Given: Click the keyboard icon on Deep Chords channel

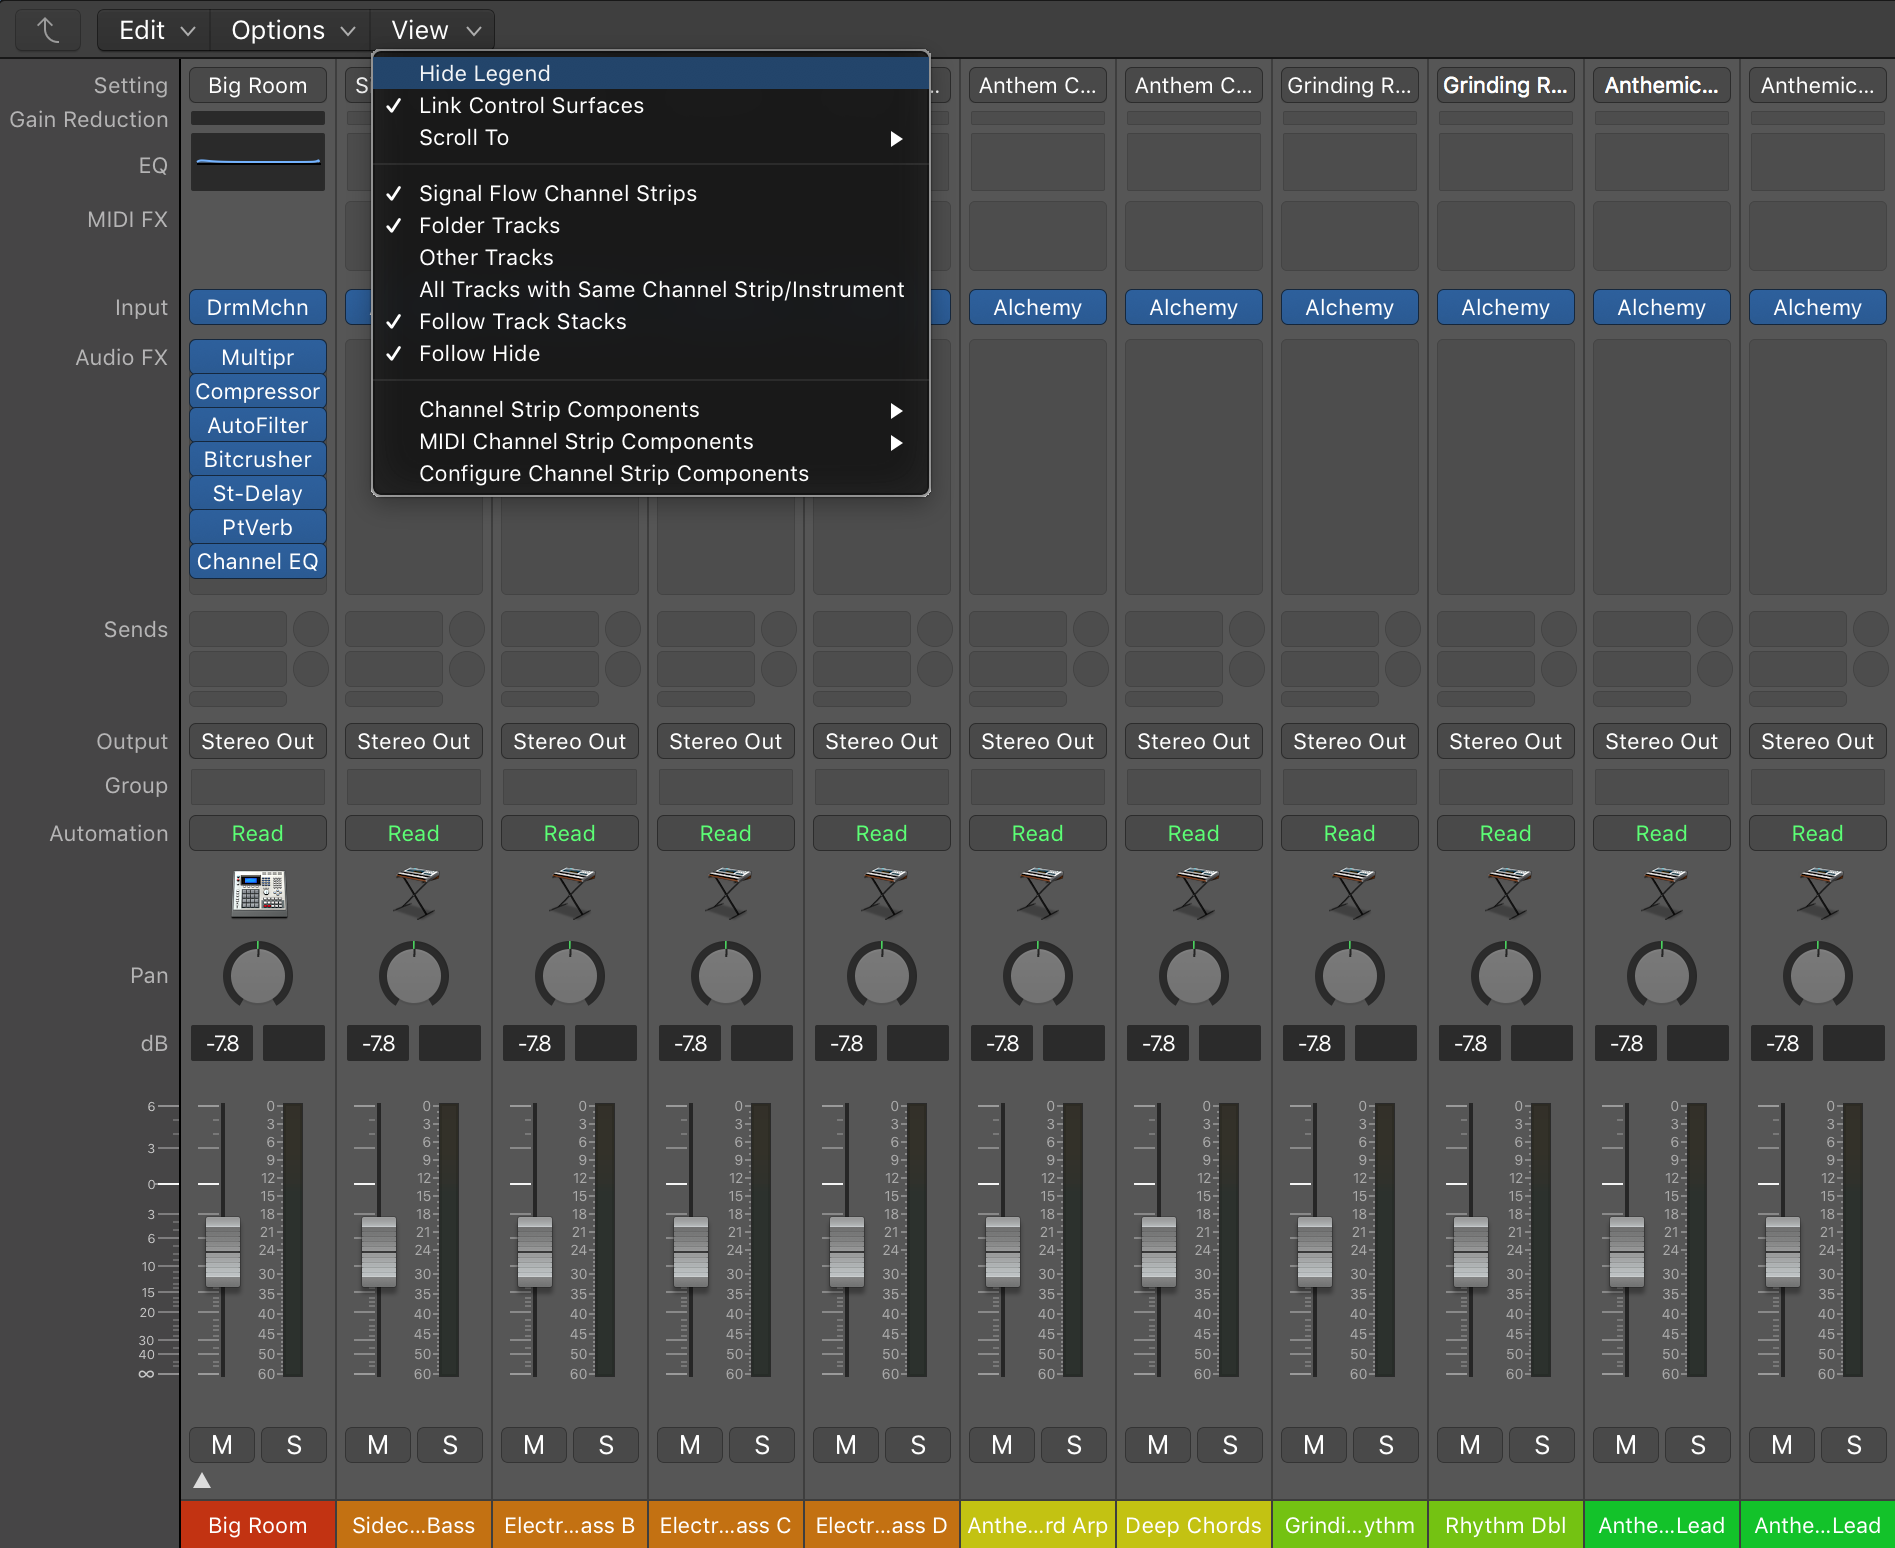Looking at the screenshot, I should 1193,893.
